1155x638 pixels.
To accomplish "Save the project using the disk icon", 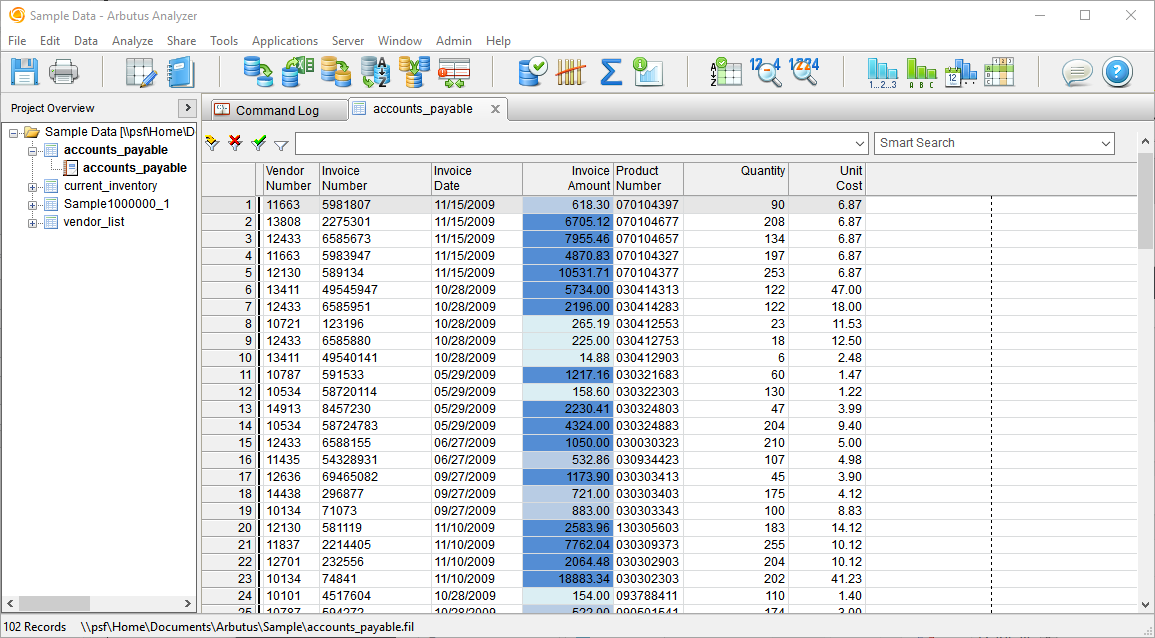I will tap(25, 71).
